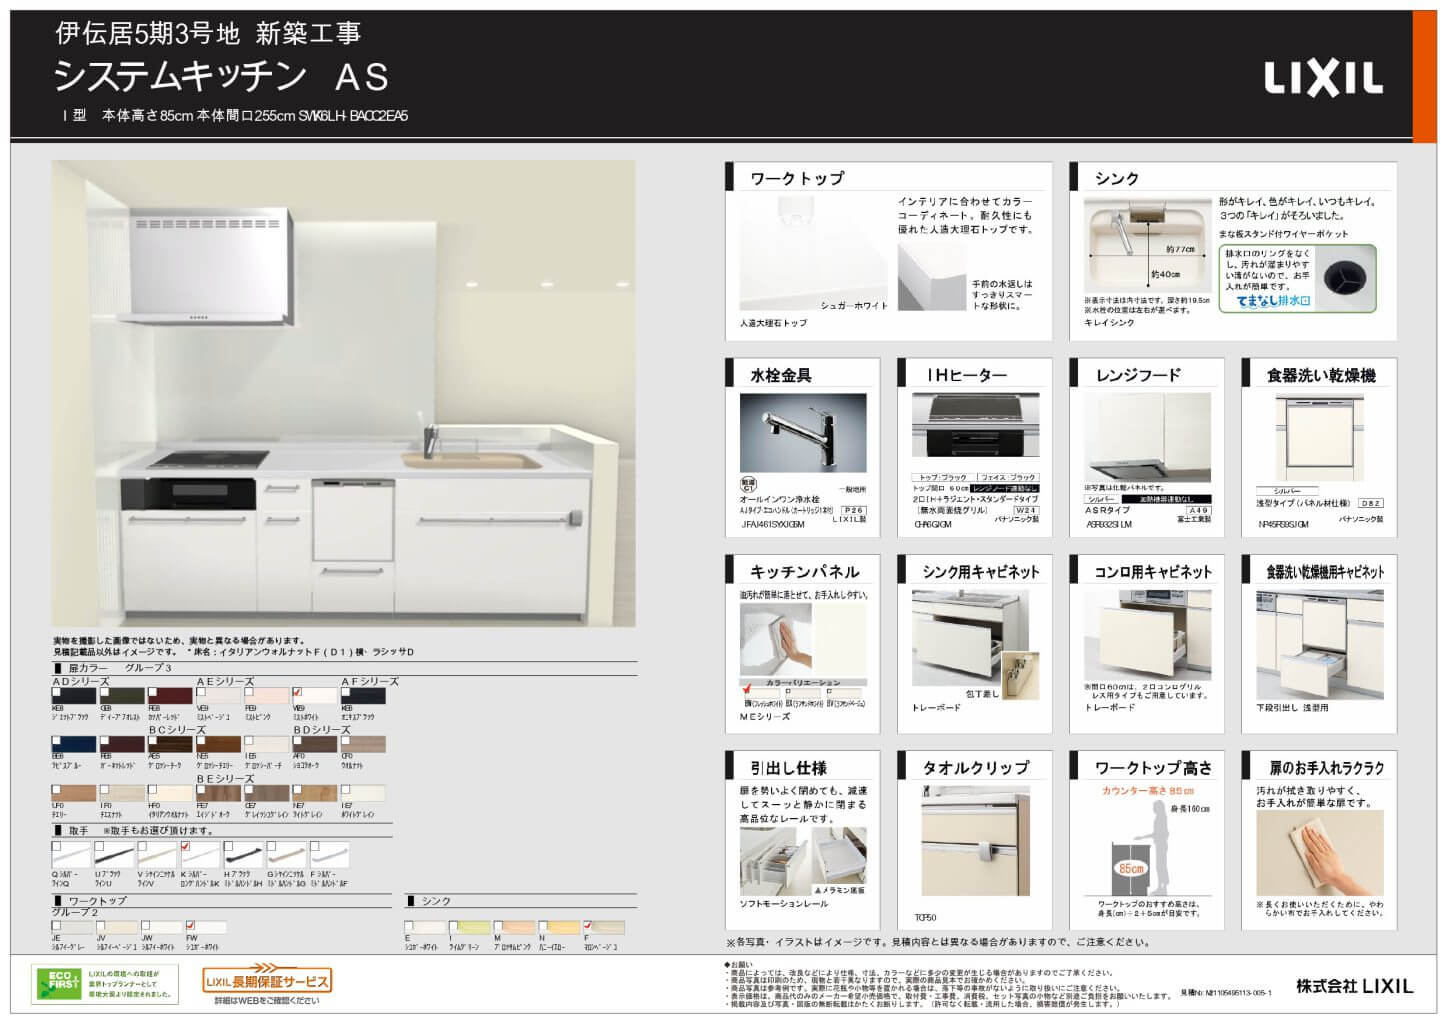This screenshot has width=1448, height=1024.
Task: Click the キッチンパネル section header
Action: tap(804, 572)
